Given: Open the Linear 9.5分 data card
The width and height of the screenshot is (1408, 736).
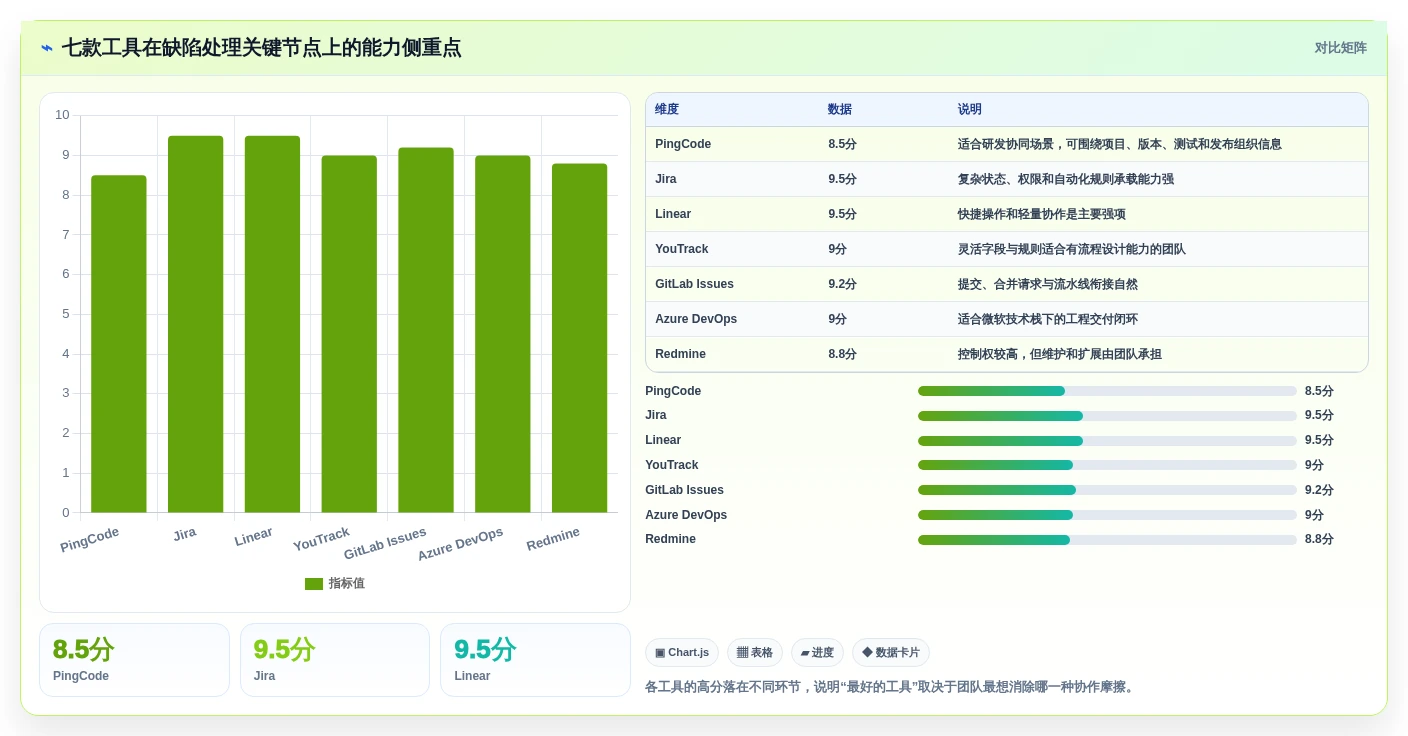Looking at the screenshot, I should click(535, 660).
